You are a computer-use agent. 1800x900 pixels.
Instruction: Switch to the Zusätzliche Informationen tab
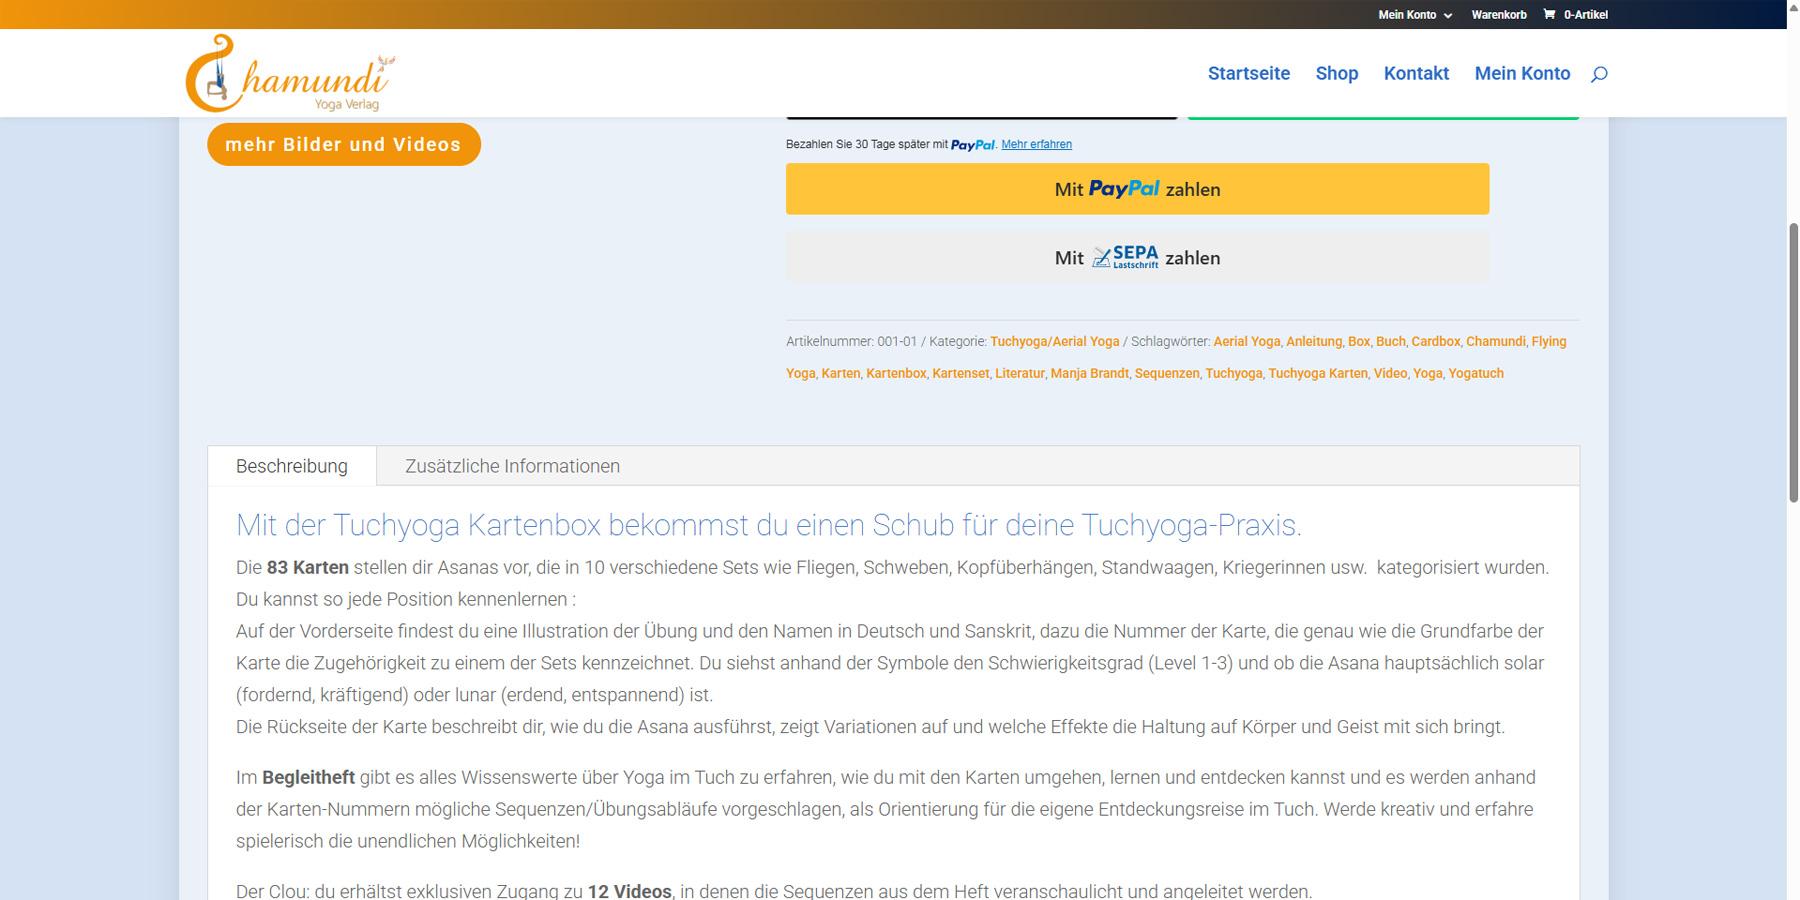512,466
